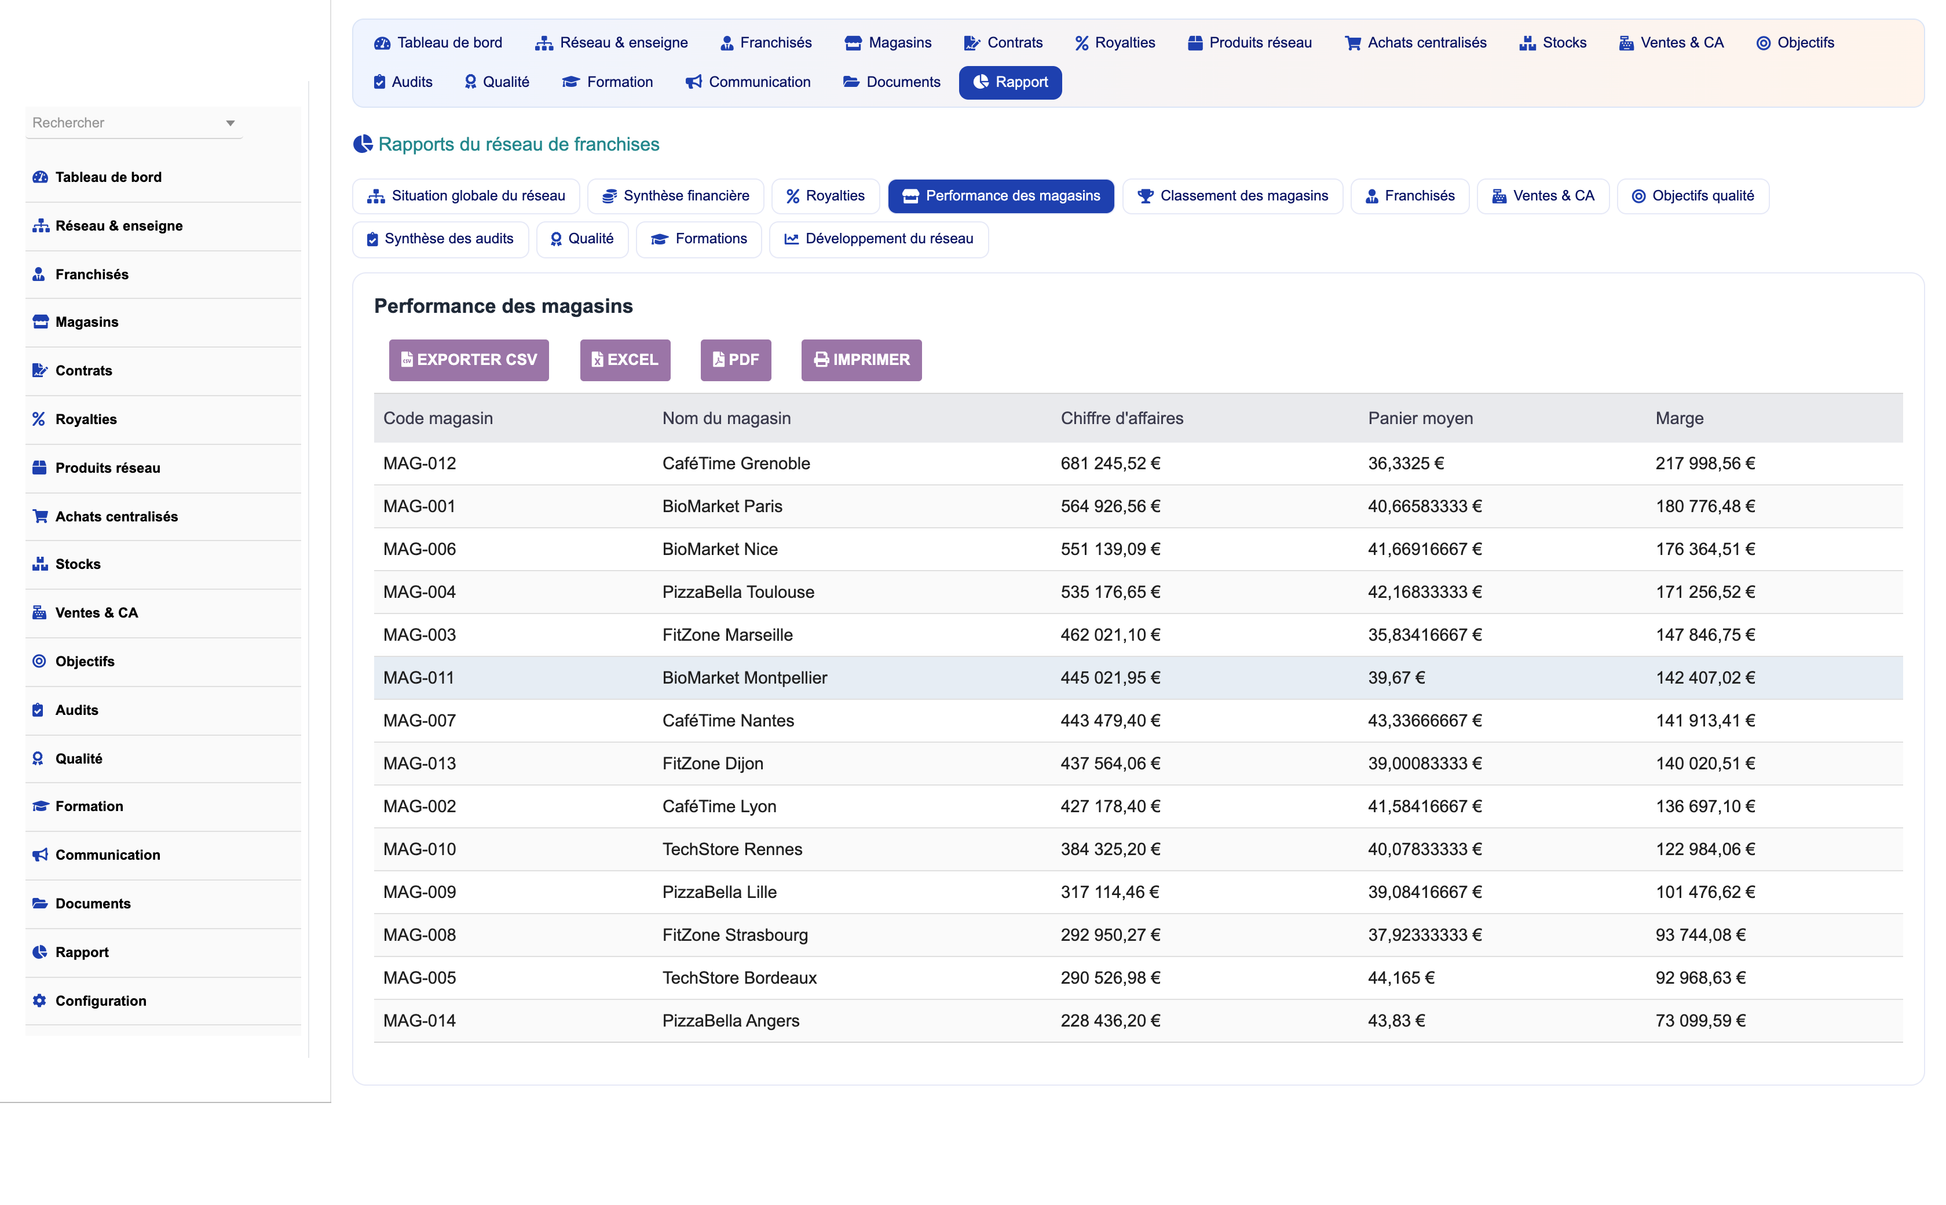Image resolution: width=1946 pixels, height=1205 pixels.
Task: Open Tableau de bord in top navigation
Action: (x=438, y=43)
